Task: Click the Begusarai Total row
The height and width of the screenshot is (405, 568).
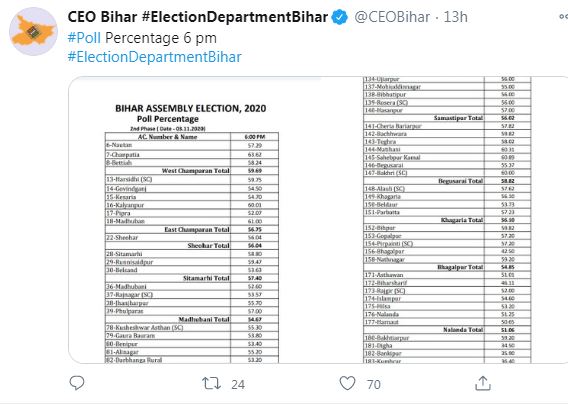Action: [447, 181]
